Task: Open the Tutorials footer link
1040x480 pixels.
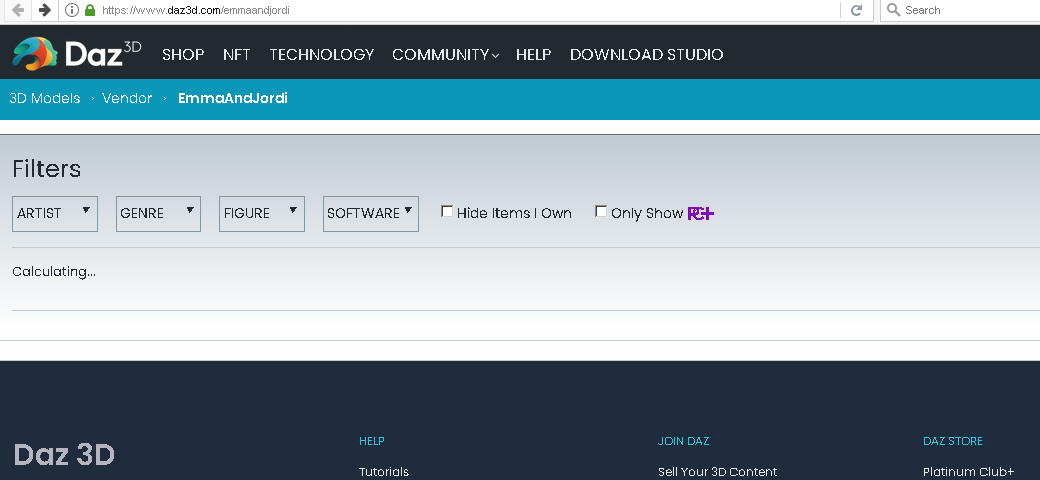Action: click(x=384, y=471)
